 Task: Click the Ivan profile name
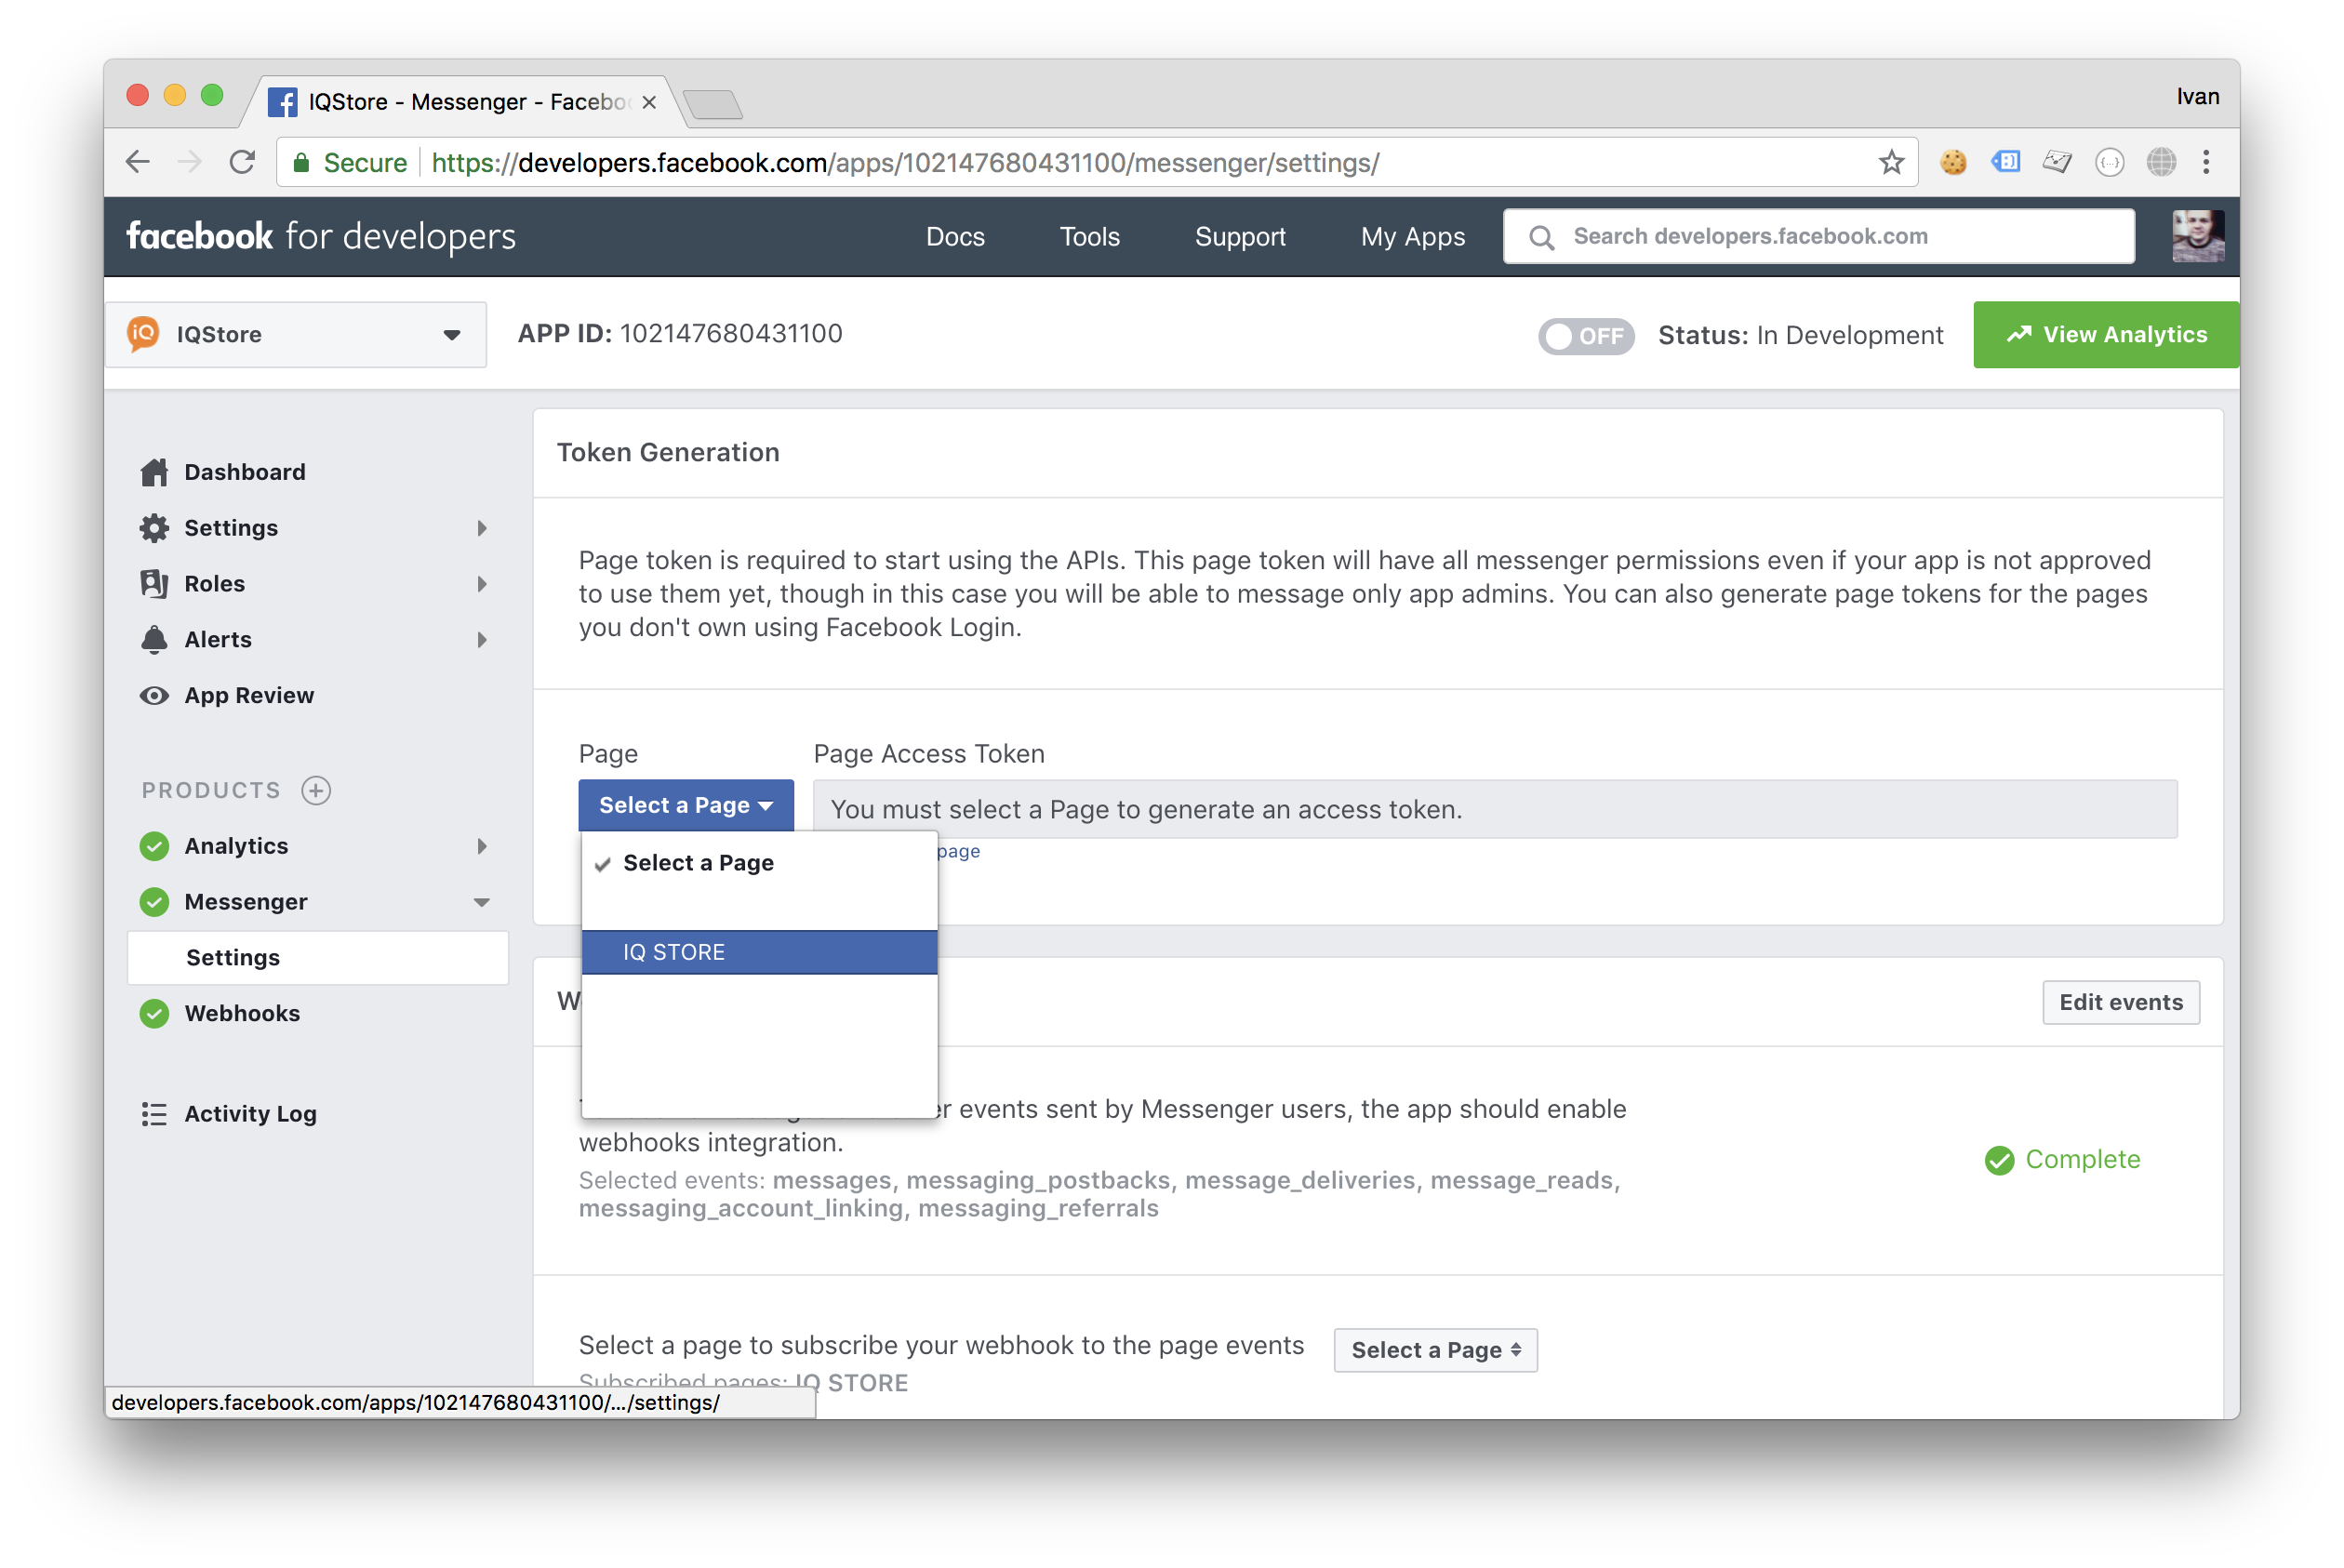[2196, 97]
